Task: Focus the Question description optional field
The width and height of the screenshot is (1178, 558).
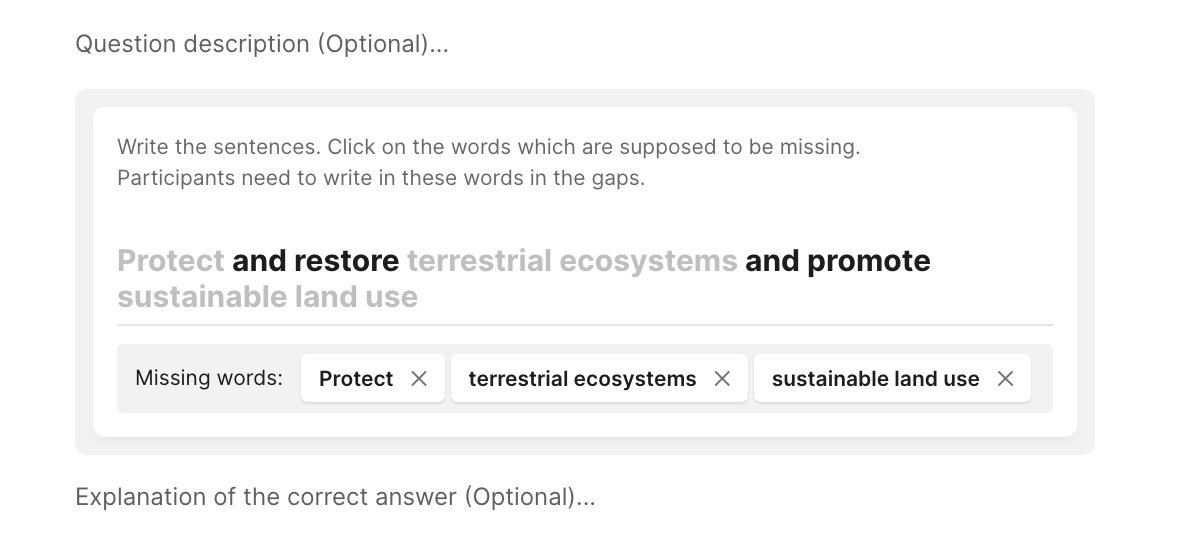Action: (262, 44)
